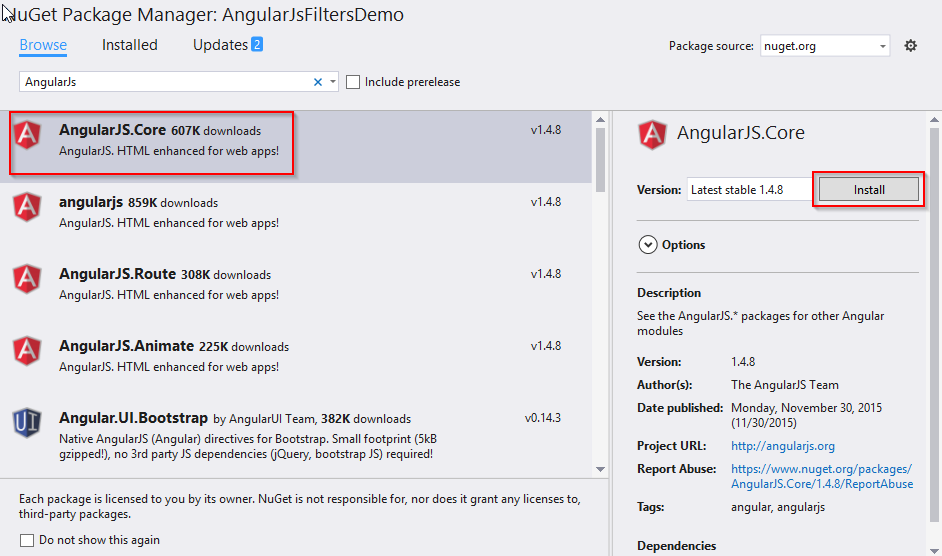Click the angularjs package logo
Image resolution: width=942 pixels, height=556 pixels.
[27, 207]
